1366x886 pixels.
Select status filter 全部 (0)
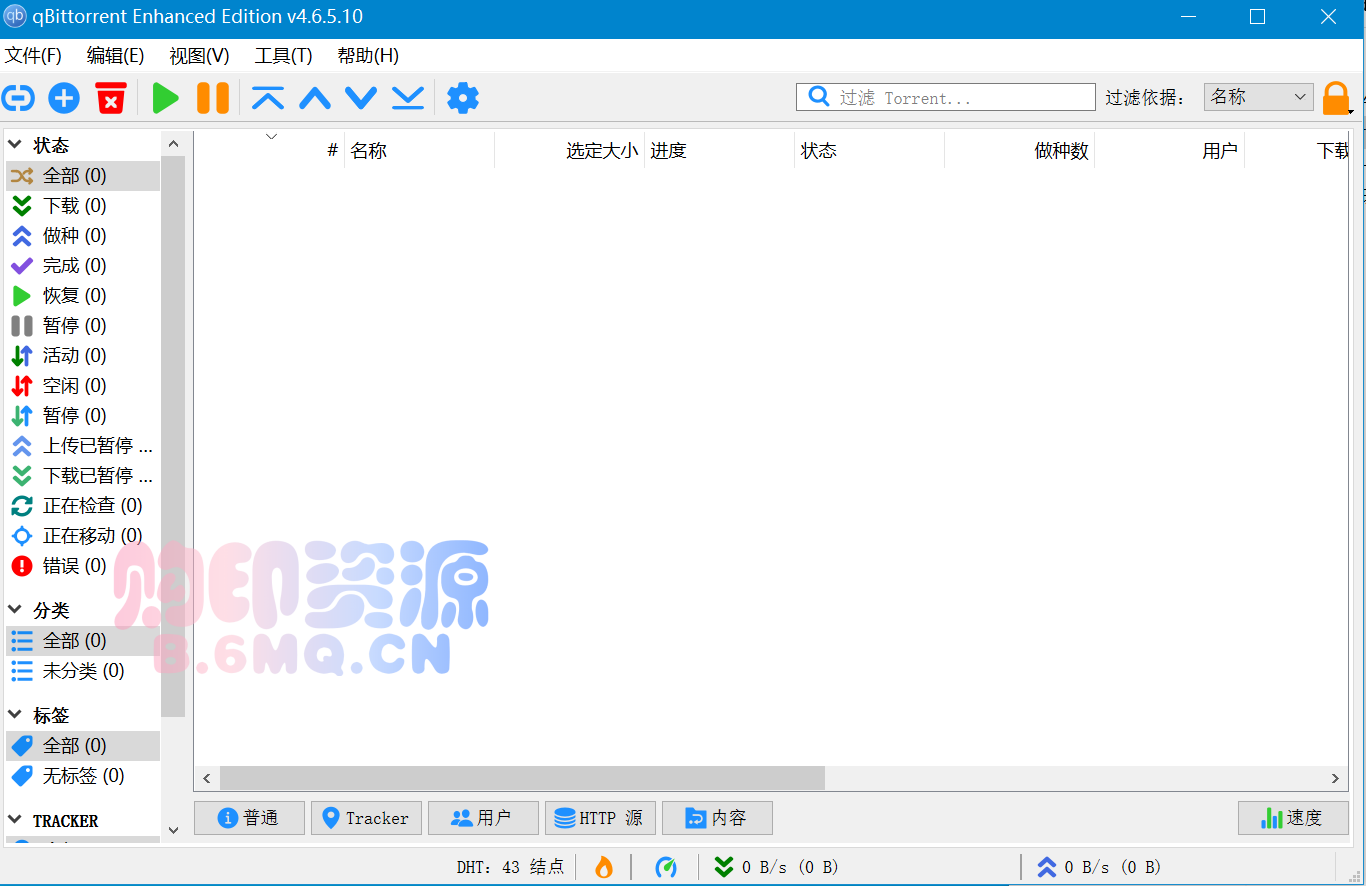pyautogui.click(x=83, y=176)
